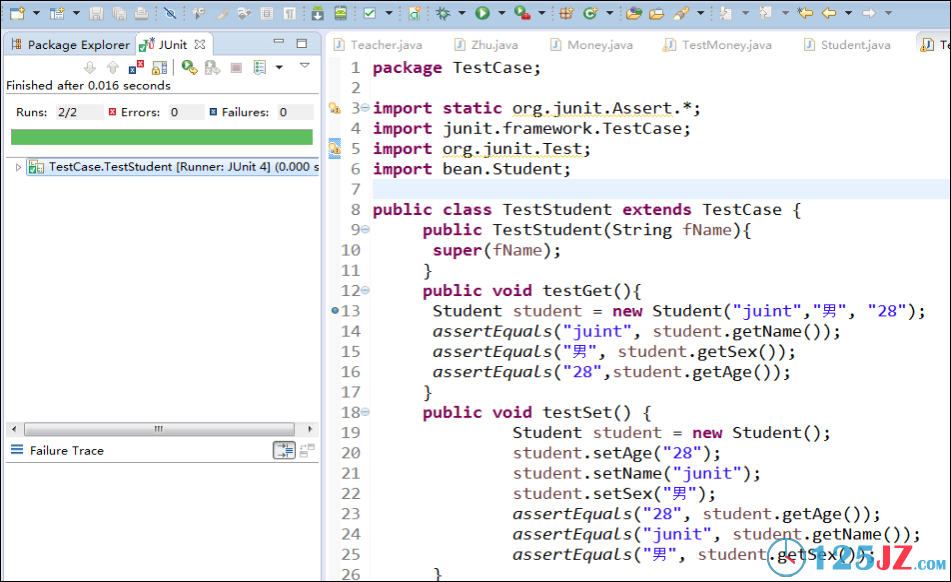The image size is (951, 582).
Task: Click the Open Task folder icon
Action: tap(656, 13)
